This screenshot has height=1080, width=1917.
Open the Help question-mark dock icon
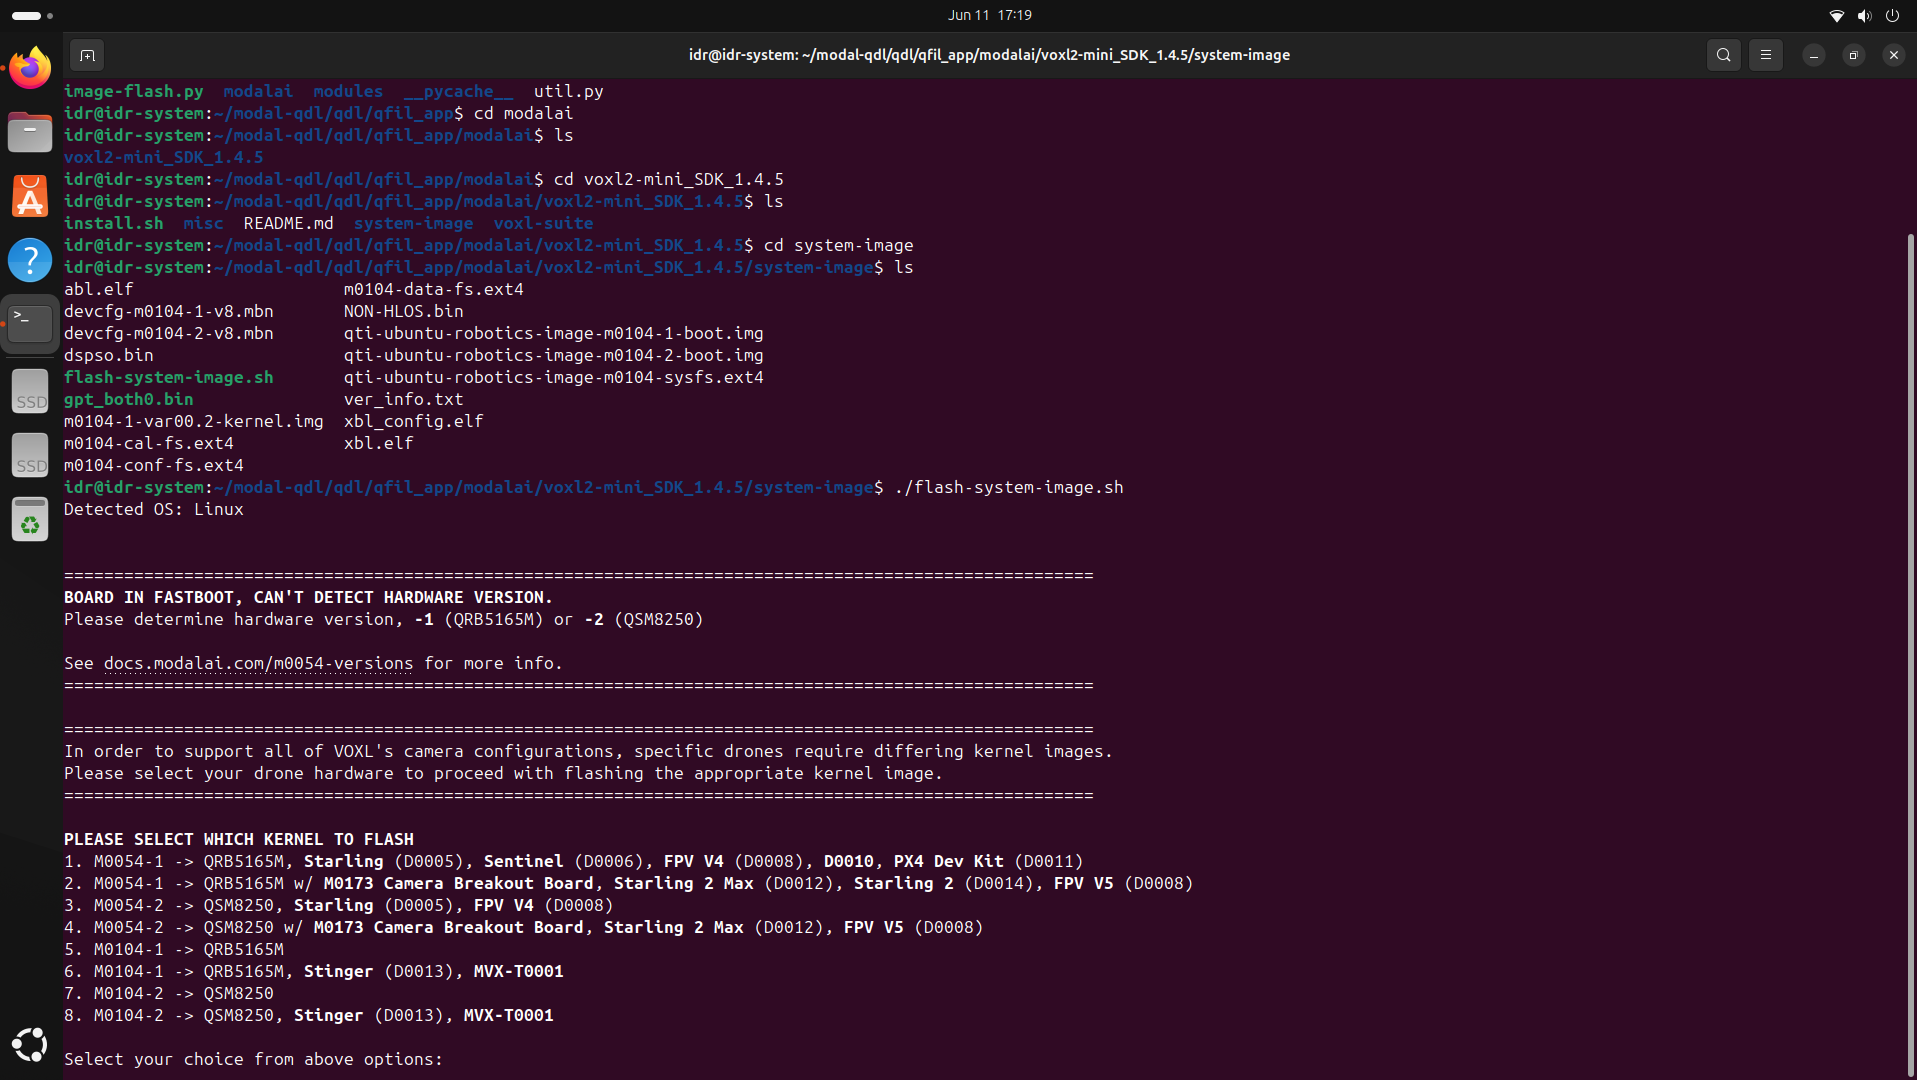(30, 260)
